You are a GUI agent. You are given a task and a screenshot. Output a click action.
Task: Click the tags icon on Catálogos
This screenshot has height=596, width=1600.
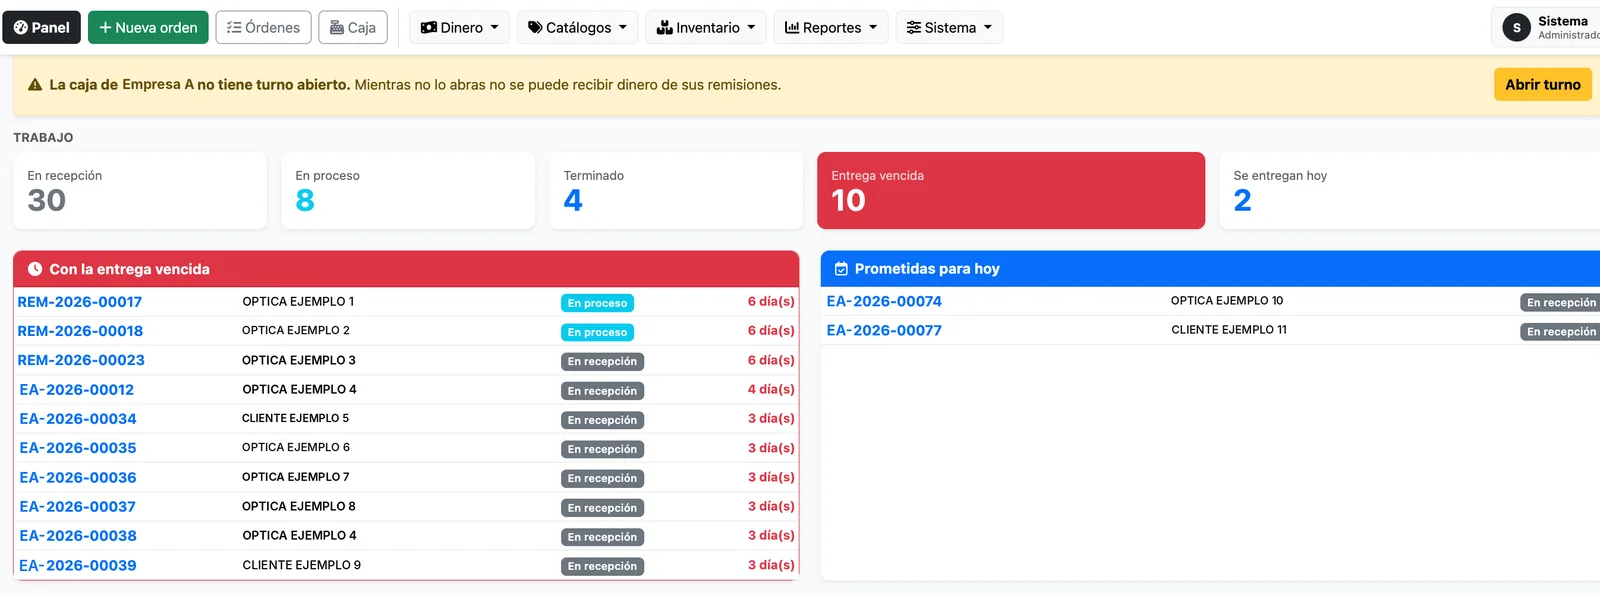(535, 28)
